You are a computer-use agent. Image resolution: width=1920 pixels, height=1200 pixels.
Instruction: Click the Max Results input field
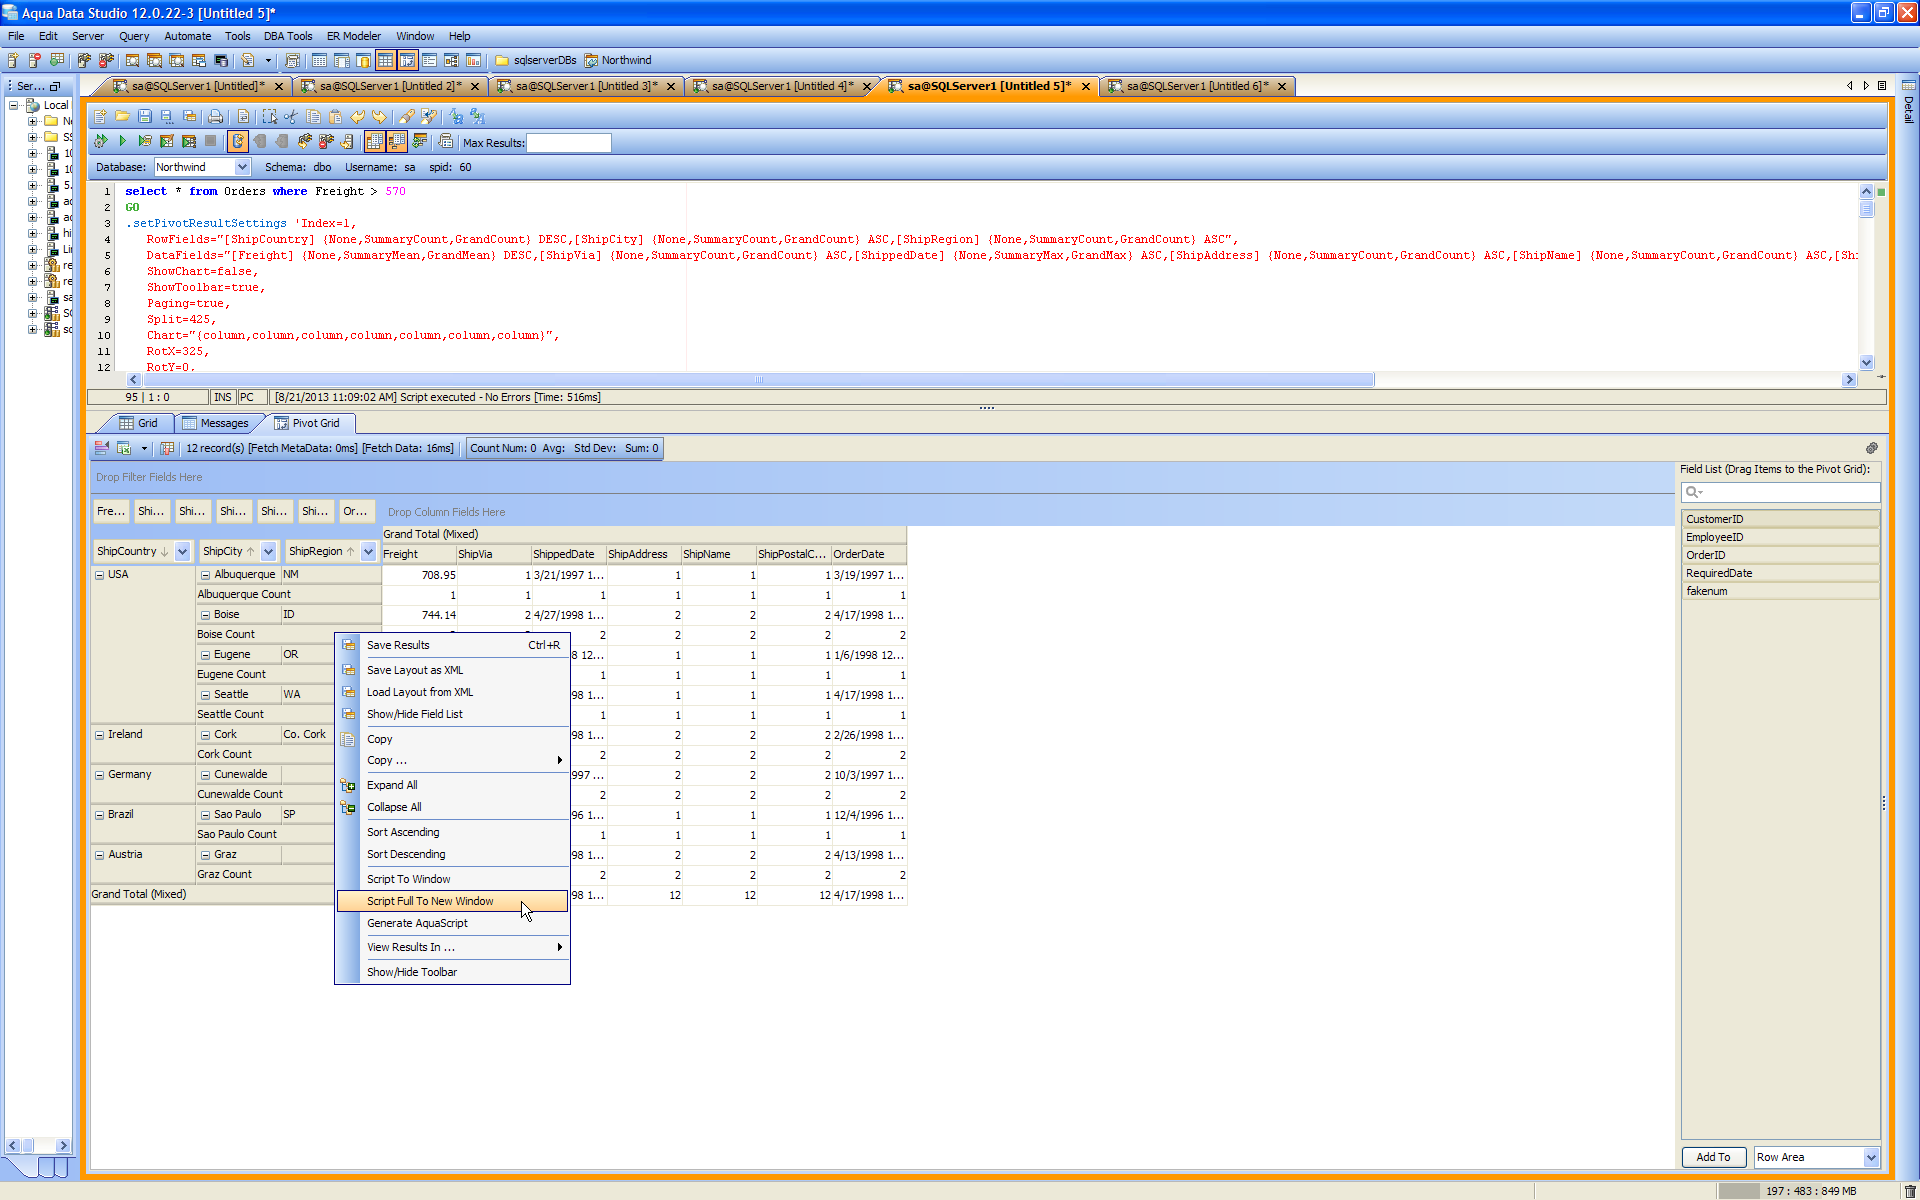568,143
